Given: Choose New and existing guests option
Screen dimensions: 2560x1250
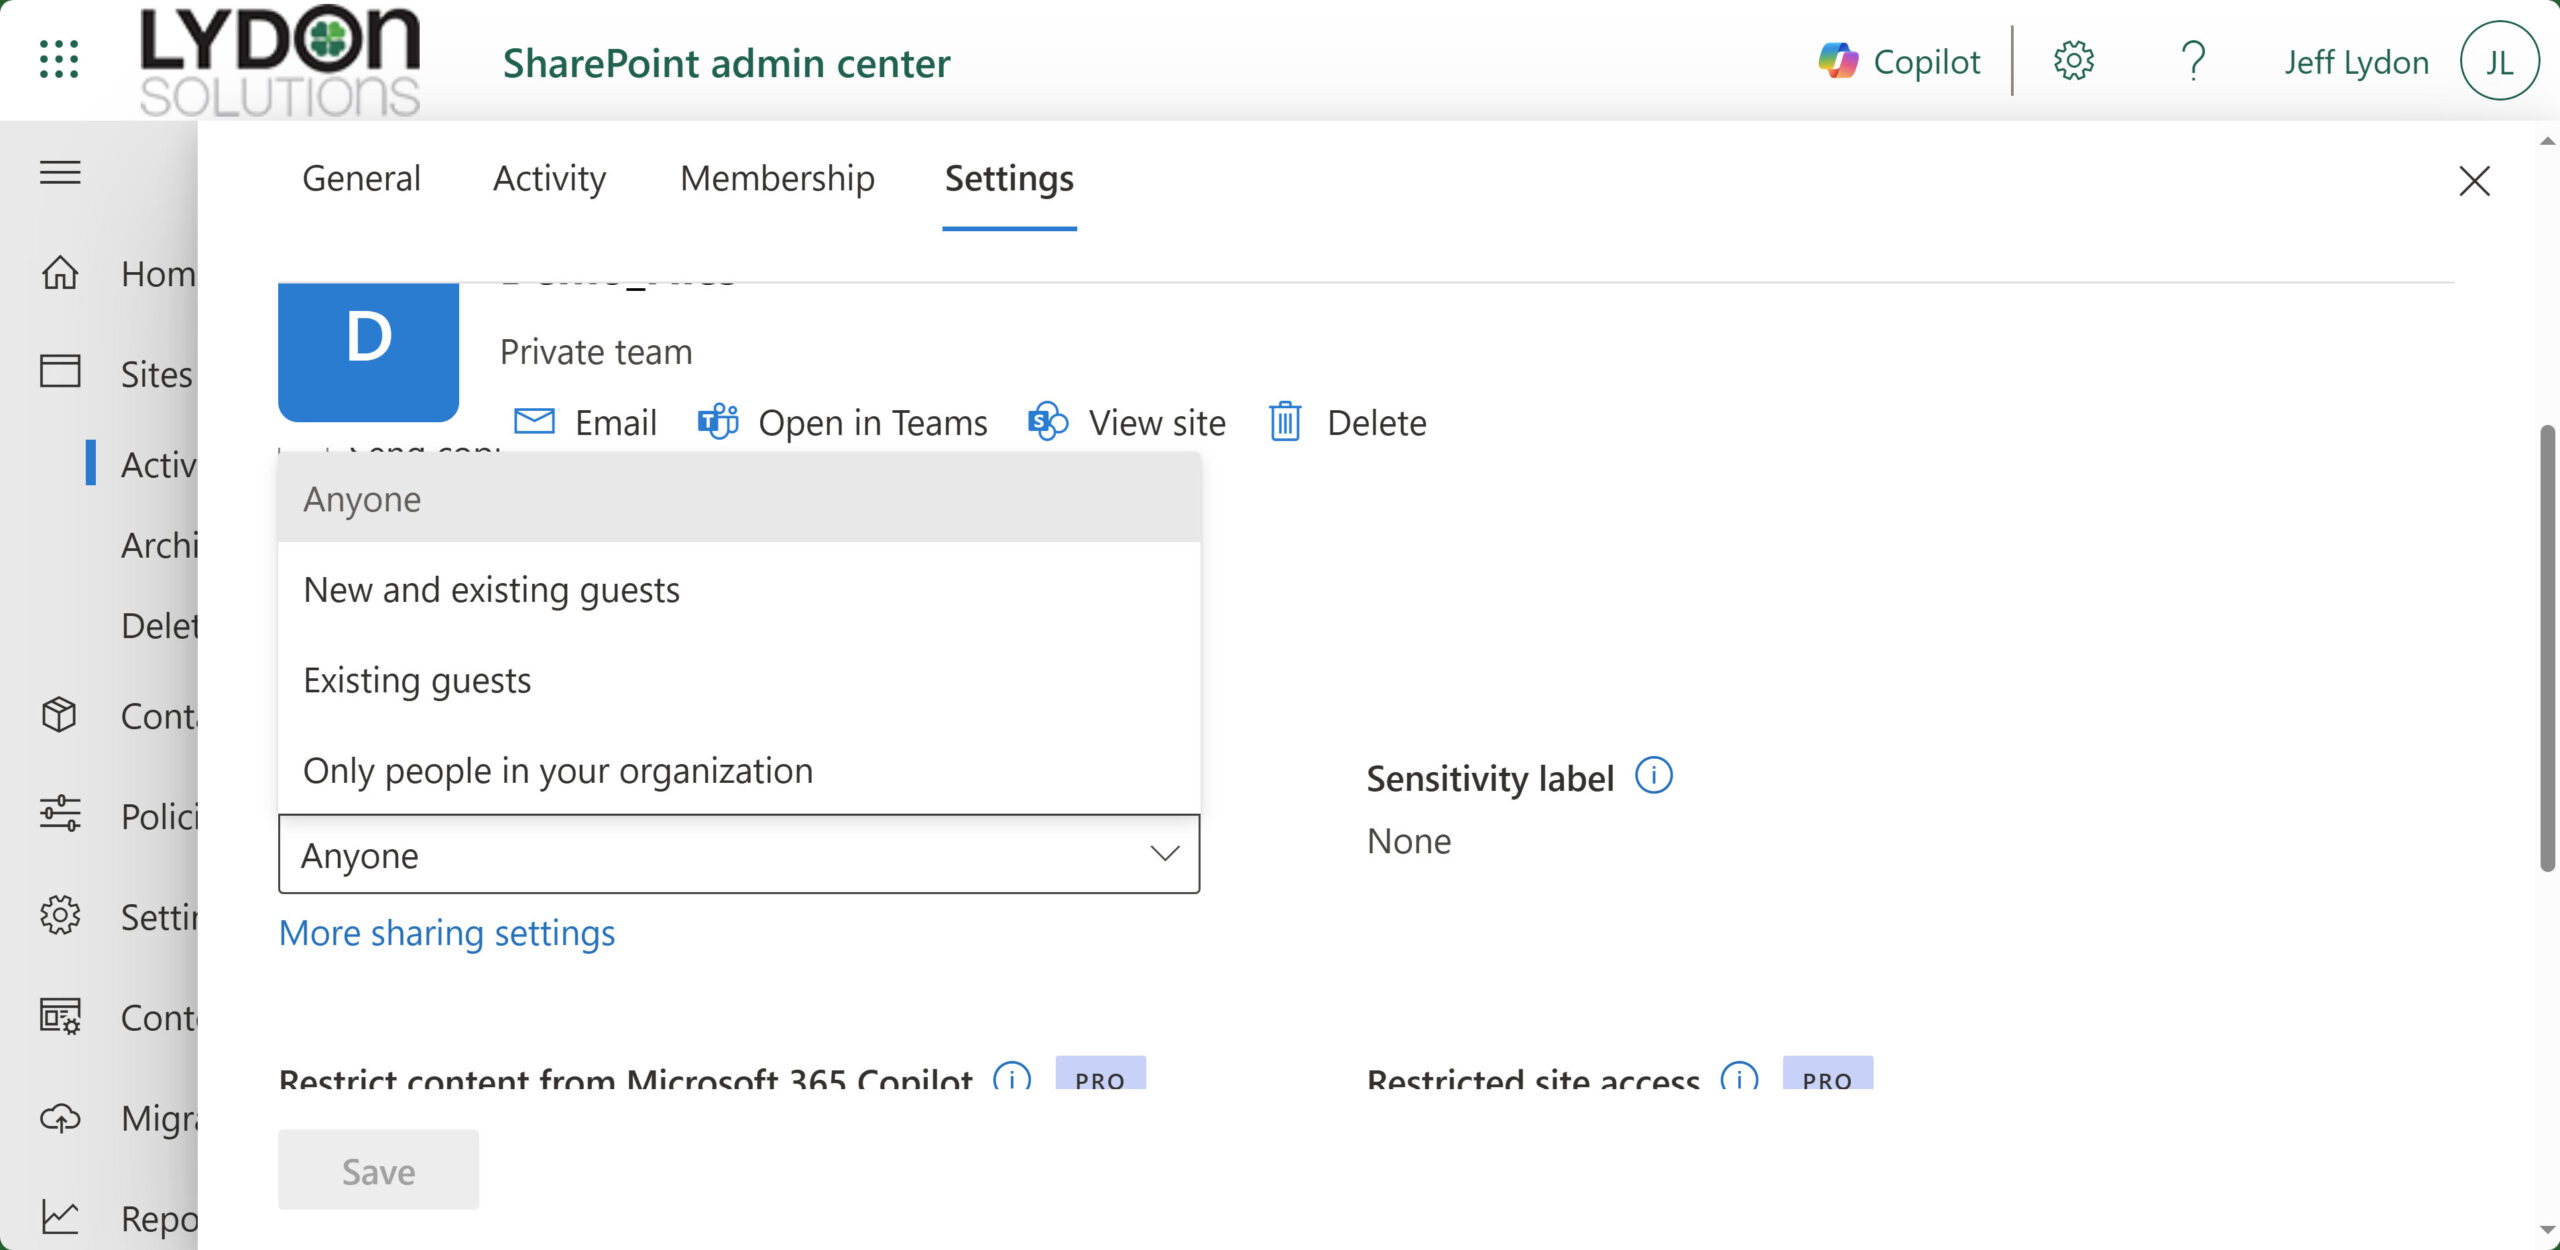Looking at the screenshot, I should coord(739,589).
